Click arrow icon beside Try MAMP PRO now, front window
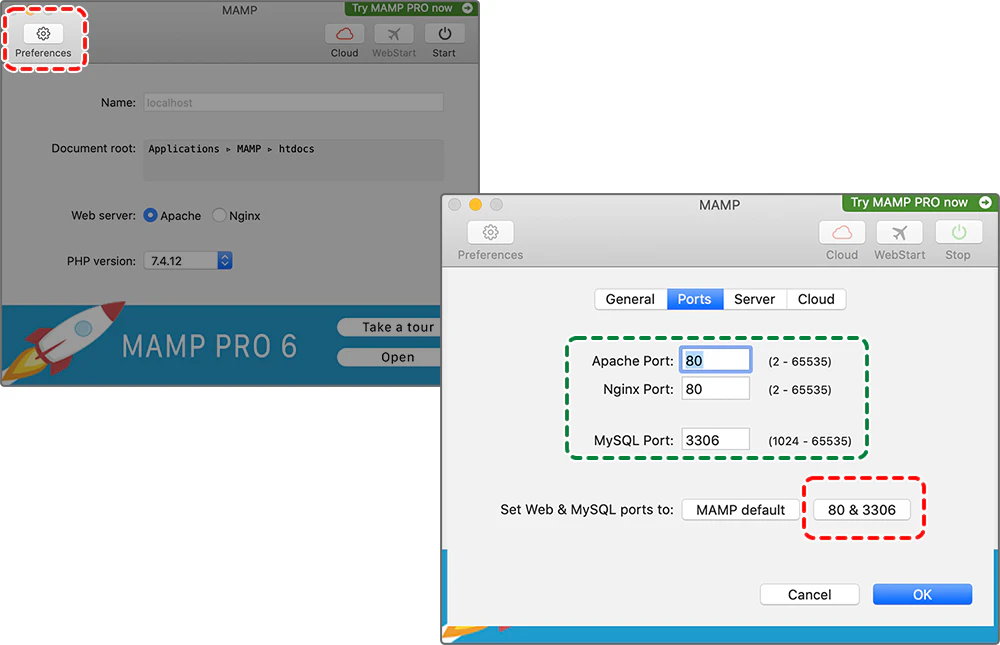 (x=985, y=202)
